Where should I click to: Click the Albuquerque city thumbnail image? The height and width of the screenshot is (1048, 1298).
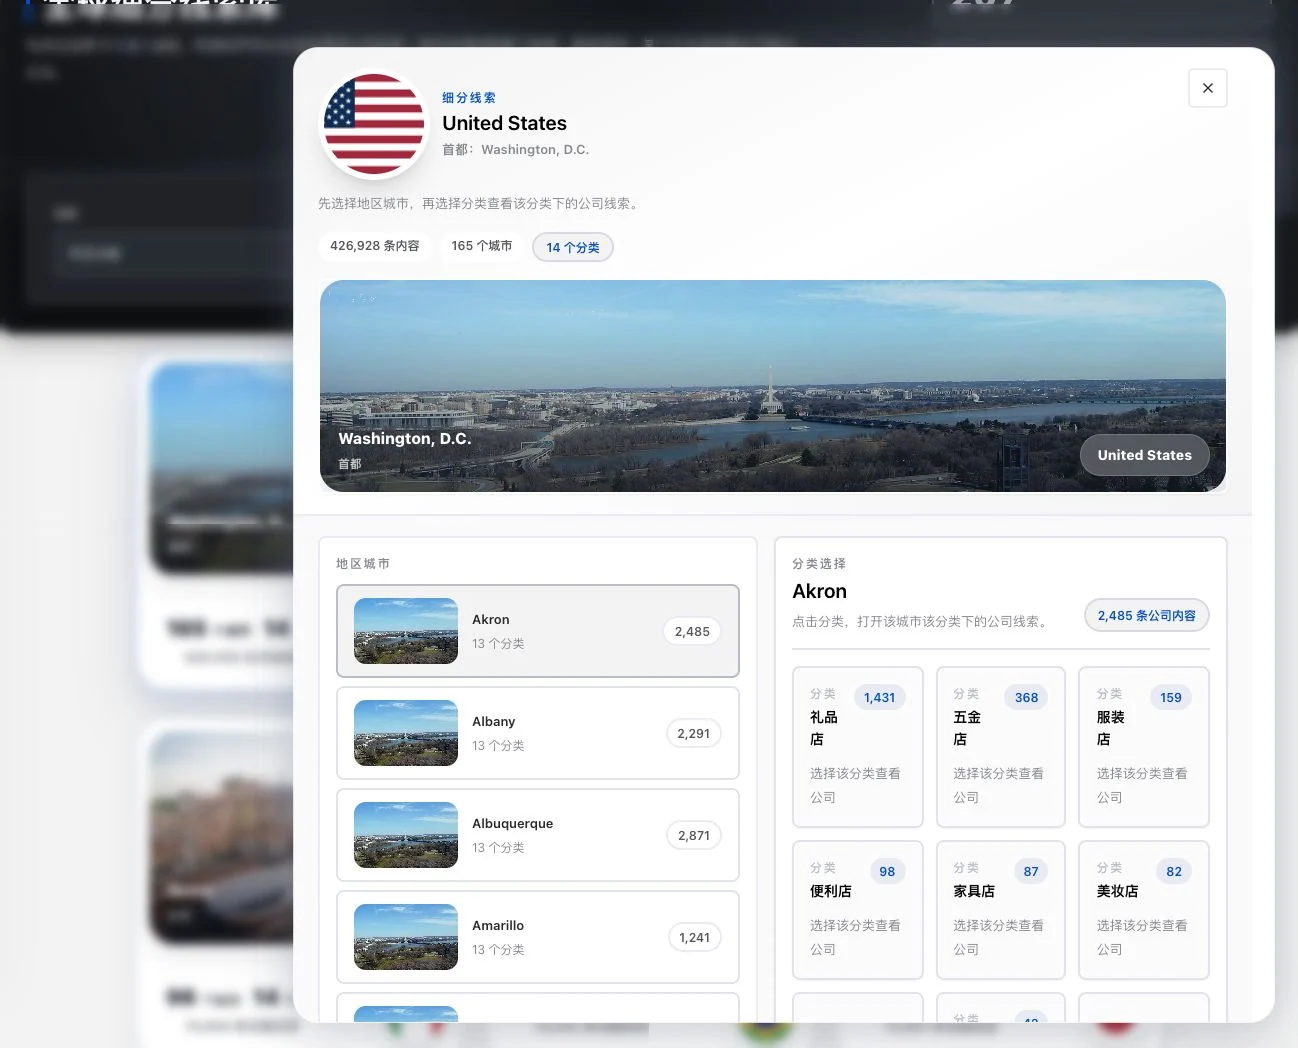coord(406,835)
